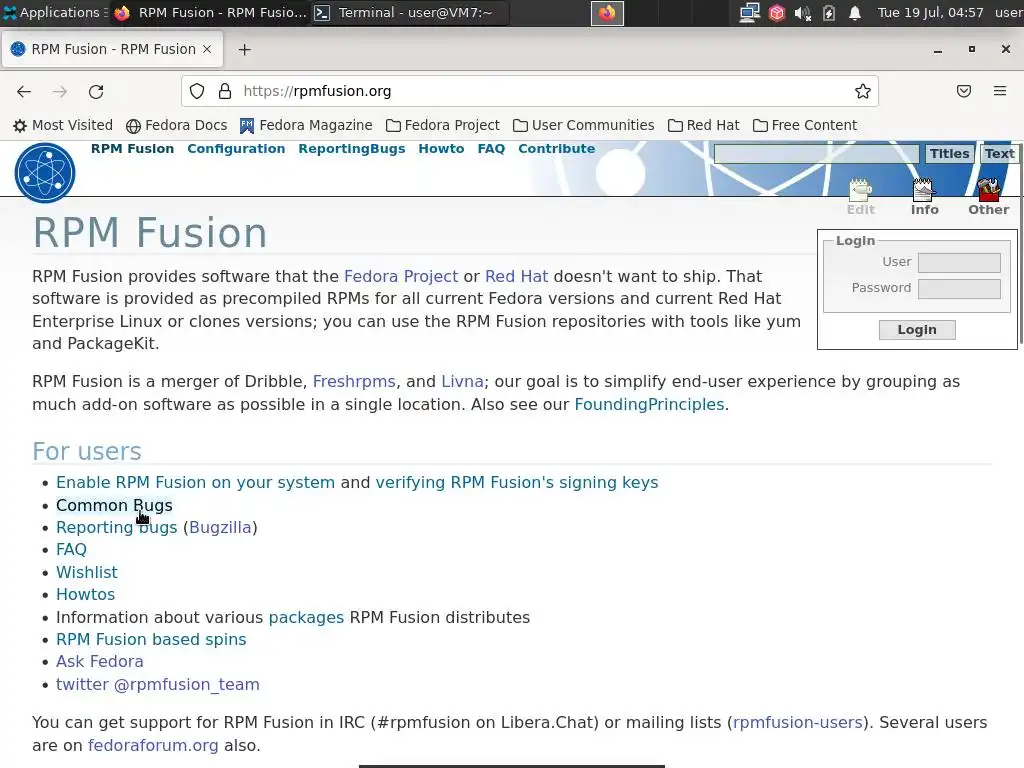Open the fedoraforum.org link
The height and width of the screenshot is (768, 1024).
point(153,746)
